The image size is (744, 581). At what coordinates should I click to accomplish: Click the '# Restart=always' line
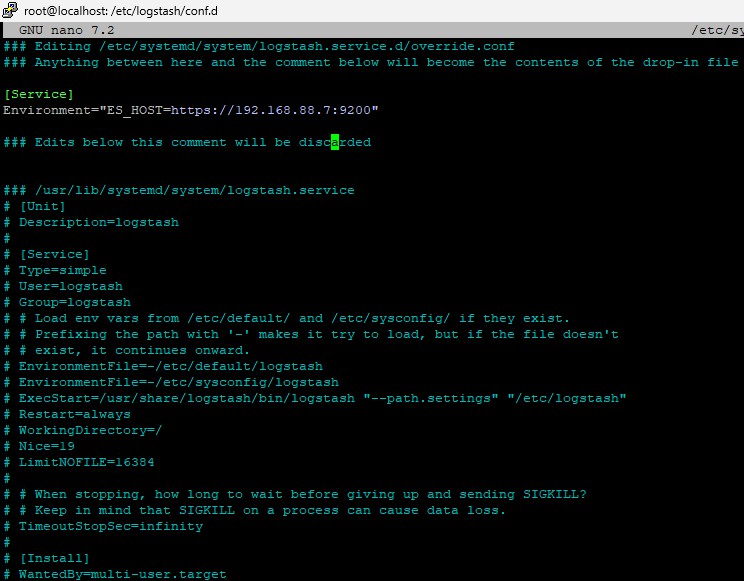[x=67, y=414]
